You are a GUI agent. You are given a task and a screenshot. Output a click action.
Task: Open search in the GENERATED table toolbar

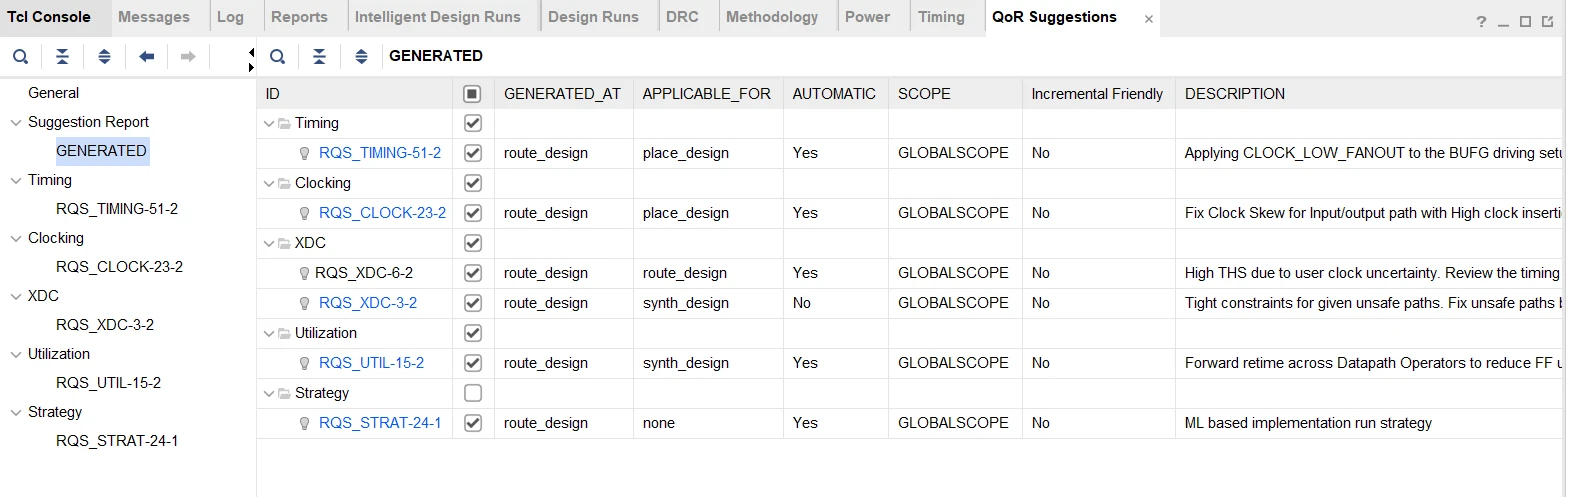pyautogui.click(x=278, y=57)
